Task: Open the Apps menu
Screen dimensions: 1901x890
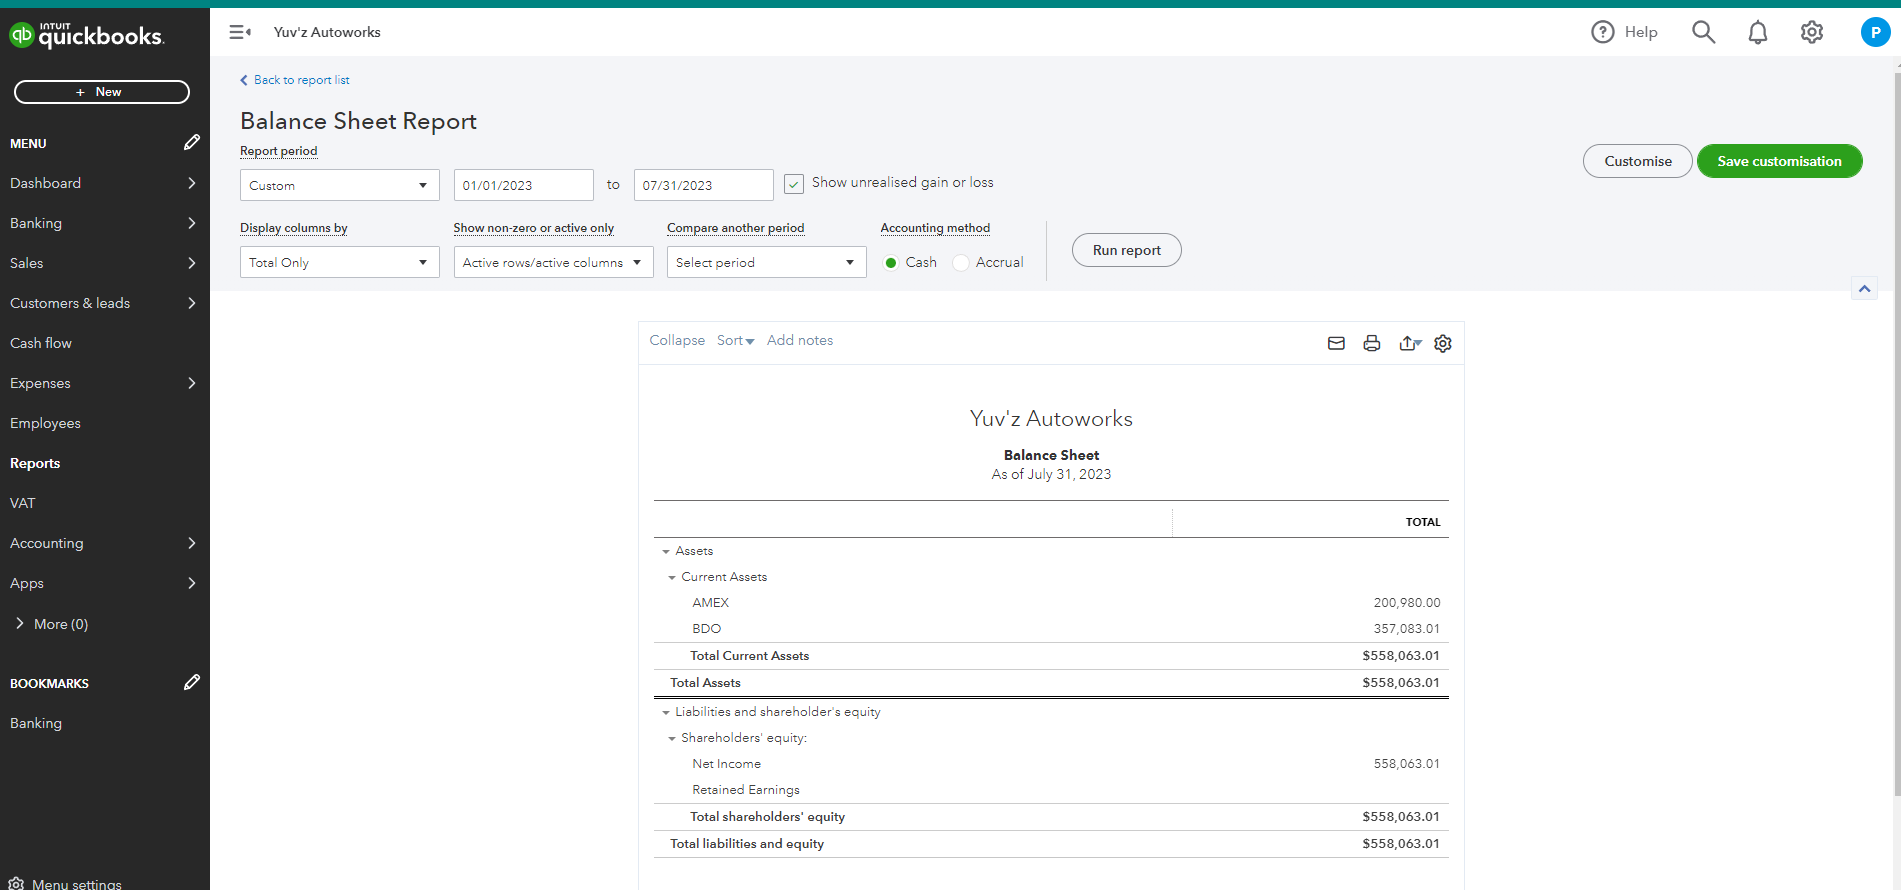Action: (104, 583)
